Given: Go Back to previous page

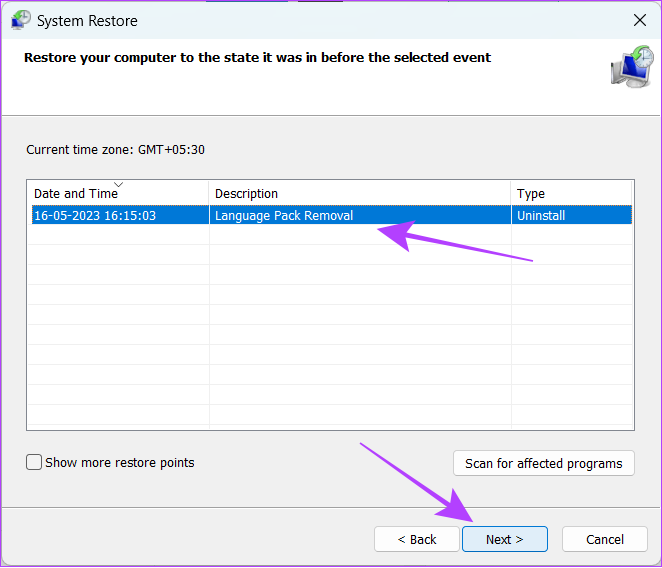Looking at the screenshot, I should click(x=417, y=539).
